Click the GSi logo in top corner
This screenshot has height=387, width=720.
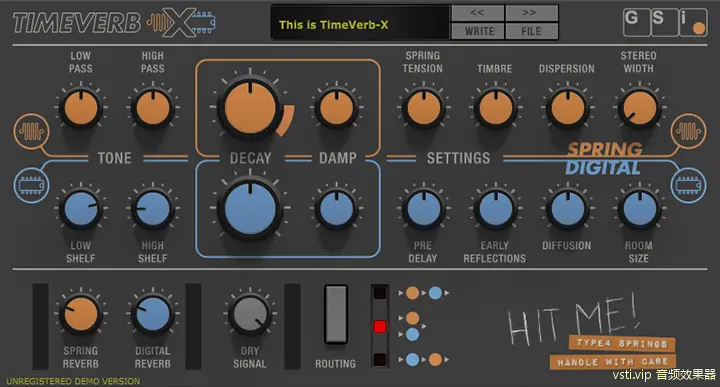[665, 22]
